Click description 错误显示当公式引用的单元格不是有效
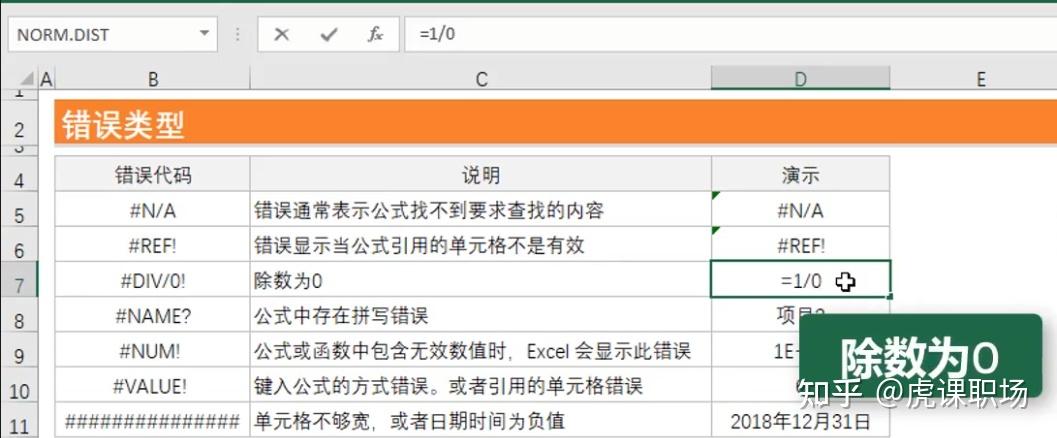The height and width of the screenshot is (438, 1057). pos(481,245)
